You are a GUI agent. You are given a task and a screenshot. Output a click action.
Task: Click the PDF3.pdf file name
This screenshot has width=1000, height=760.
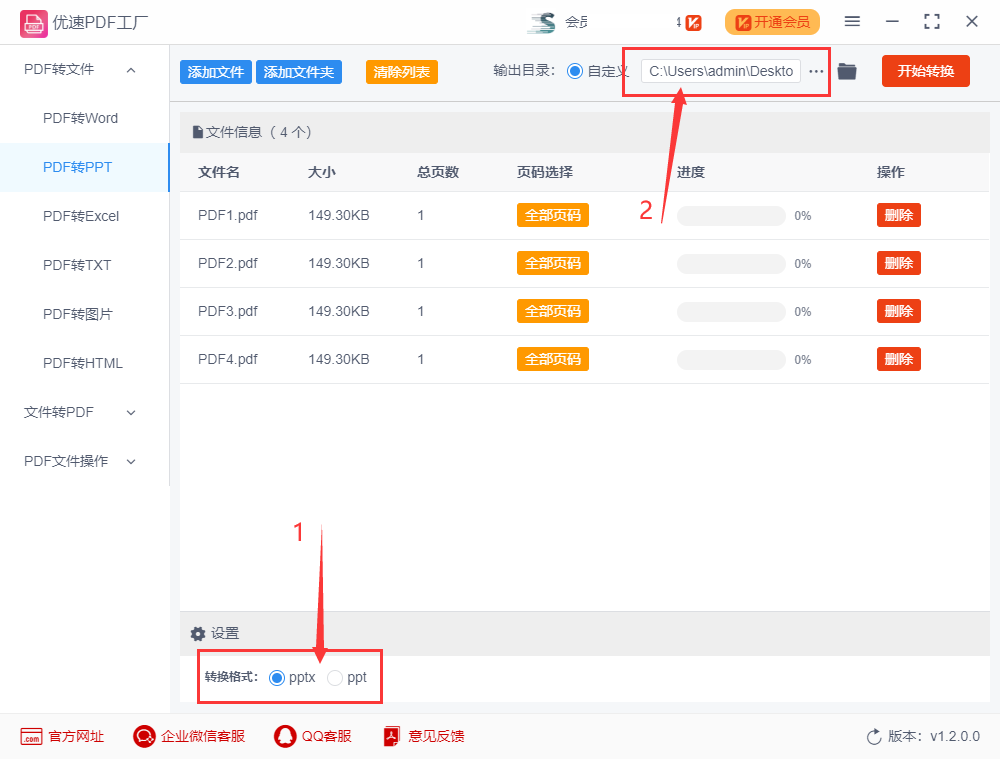point(228,311)
